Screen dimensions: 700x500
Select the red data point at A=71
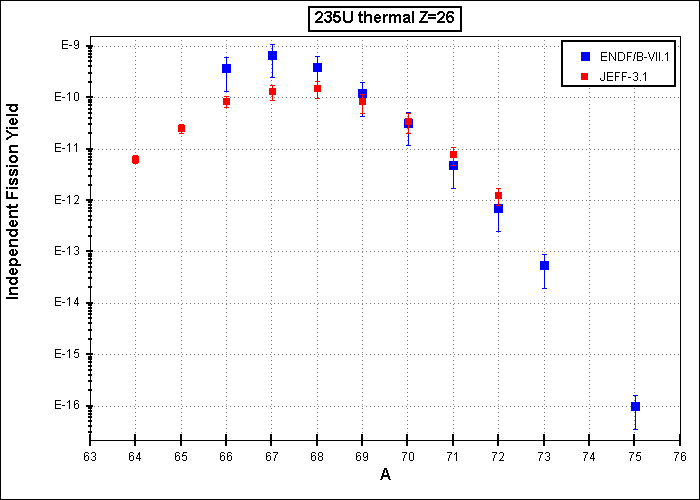[x=453, y=155]
